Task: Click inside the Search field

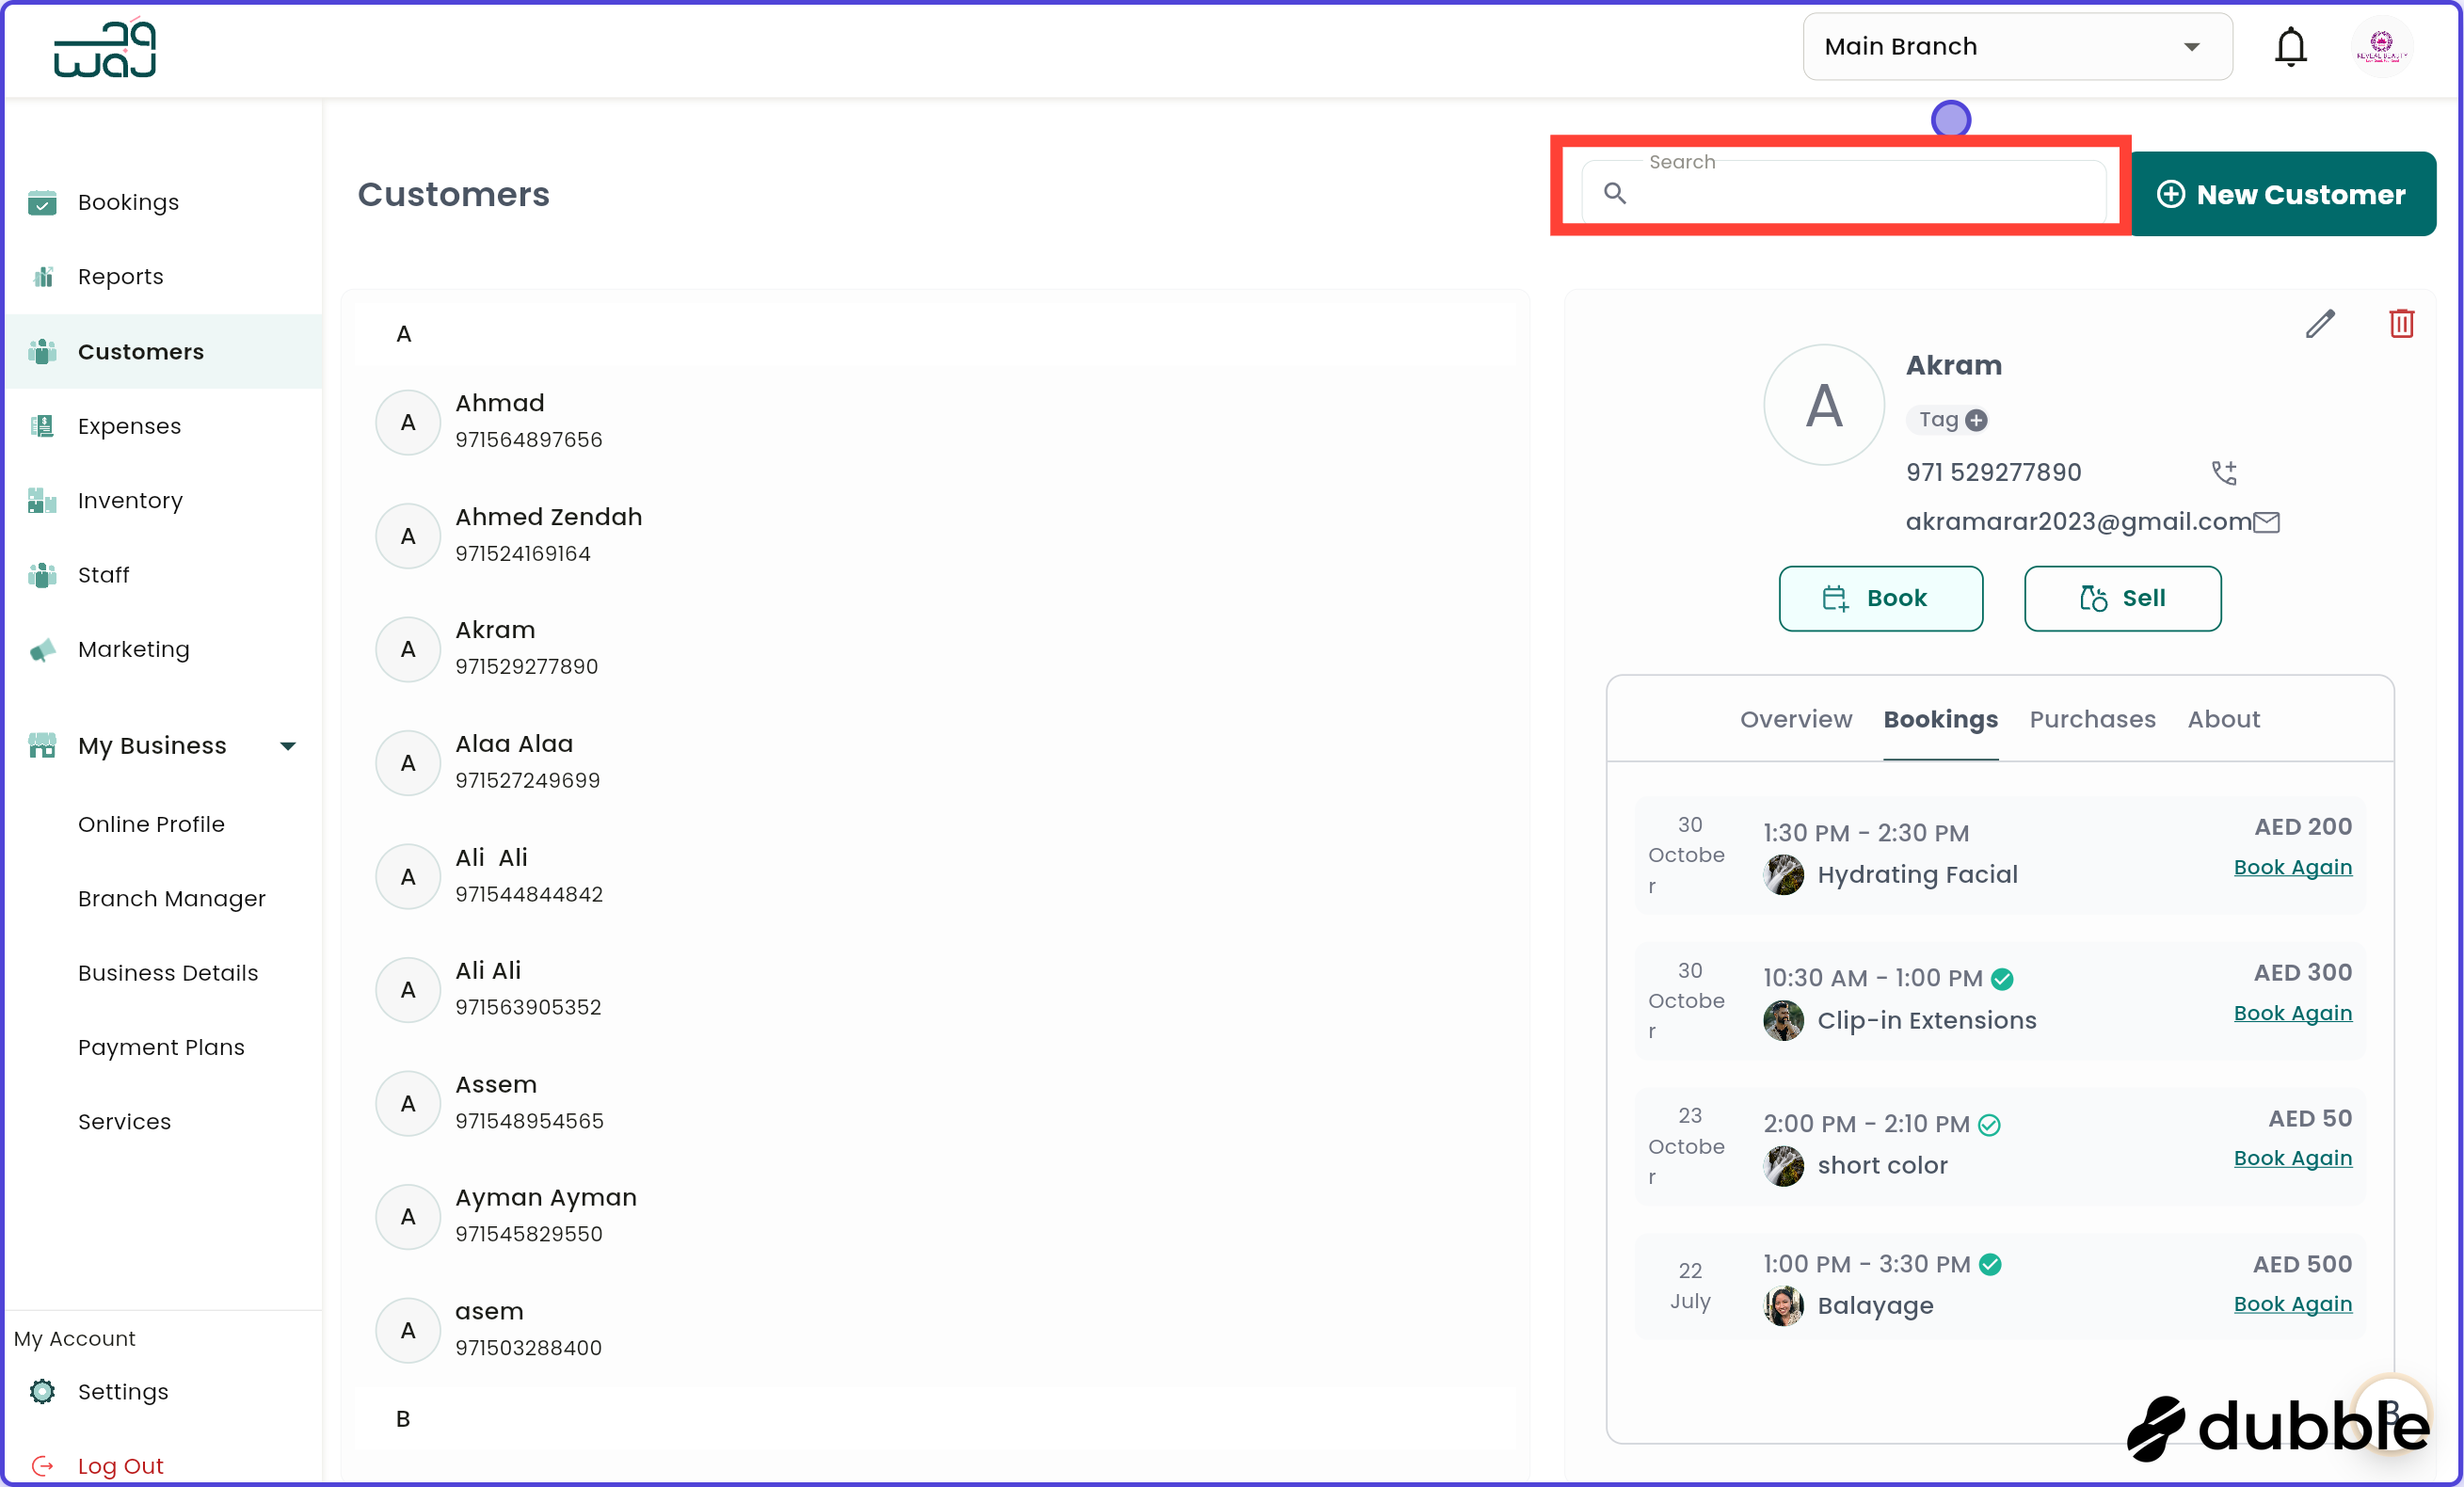Action: [1845, 192]
